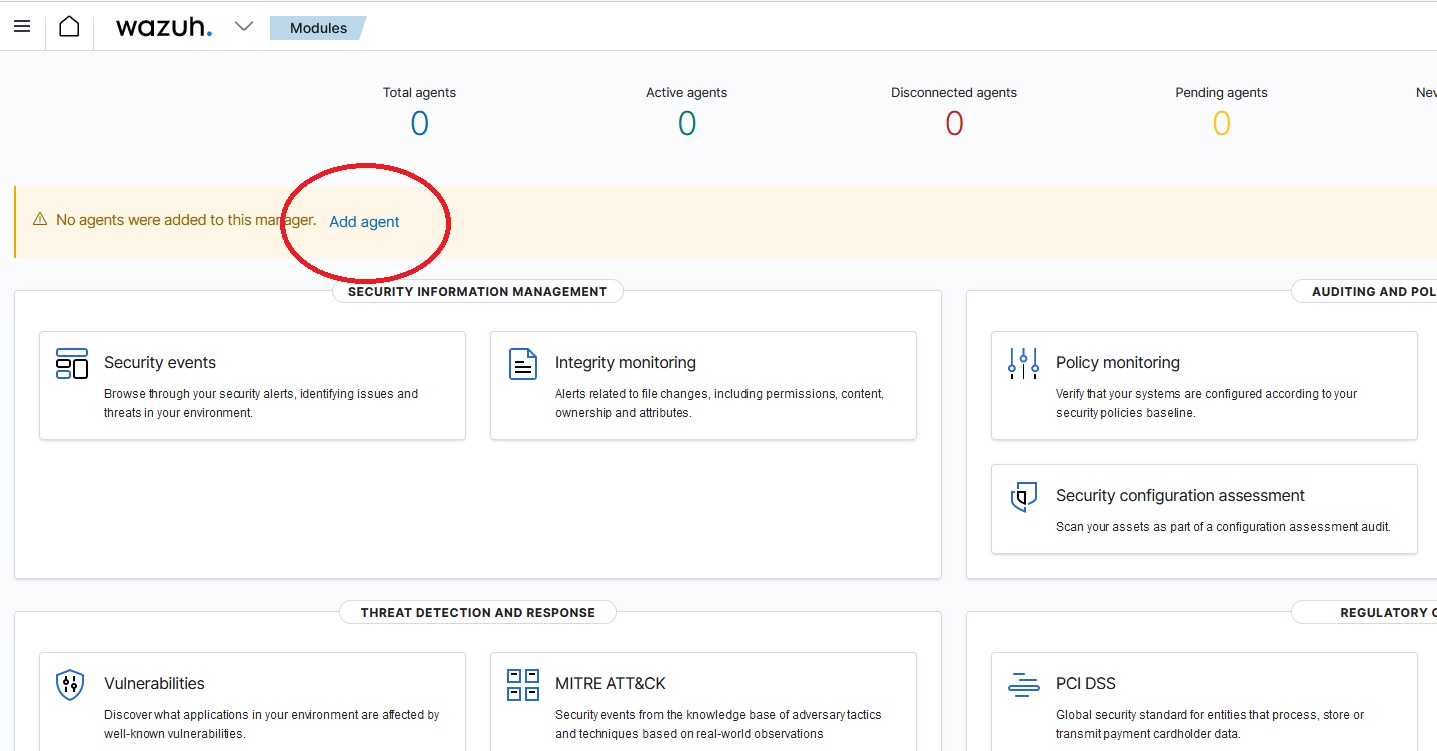Click the warning icon in agent banner
Screen dimensions: 1437x751
tap(40, 219)
